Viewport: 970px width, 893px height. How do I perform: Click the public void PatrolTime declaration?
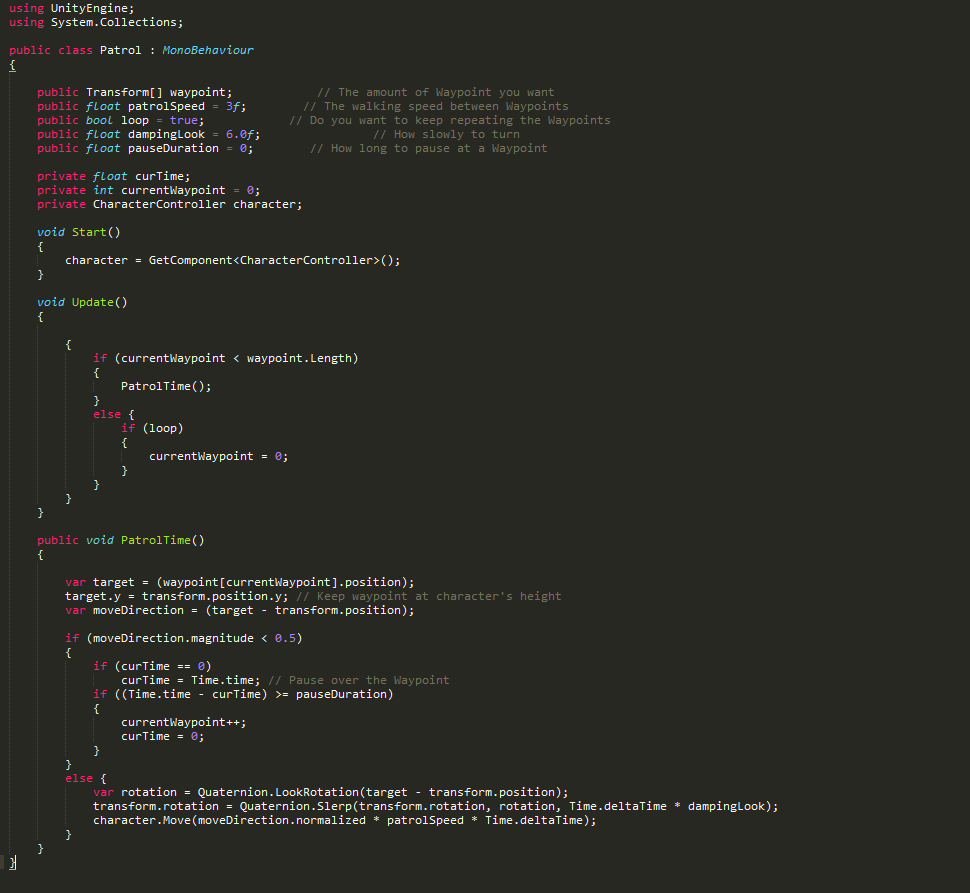(120, 540)
